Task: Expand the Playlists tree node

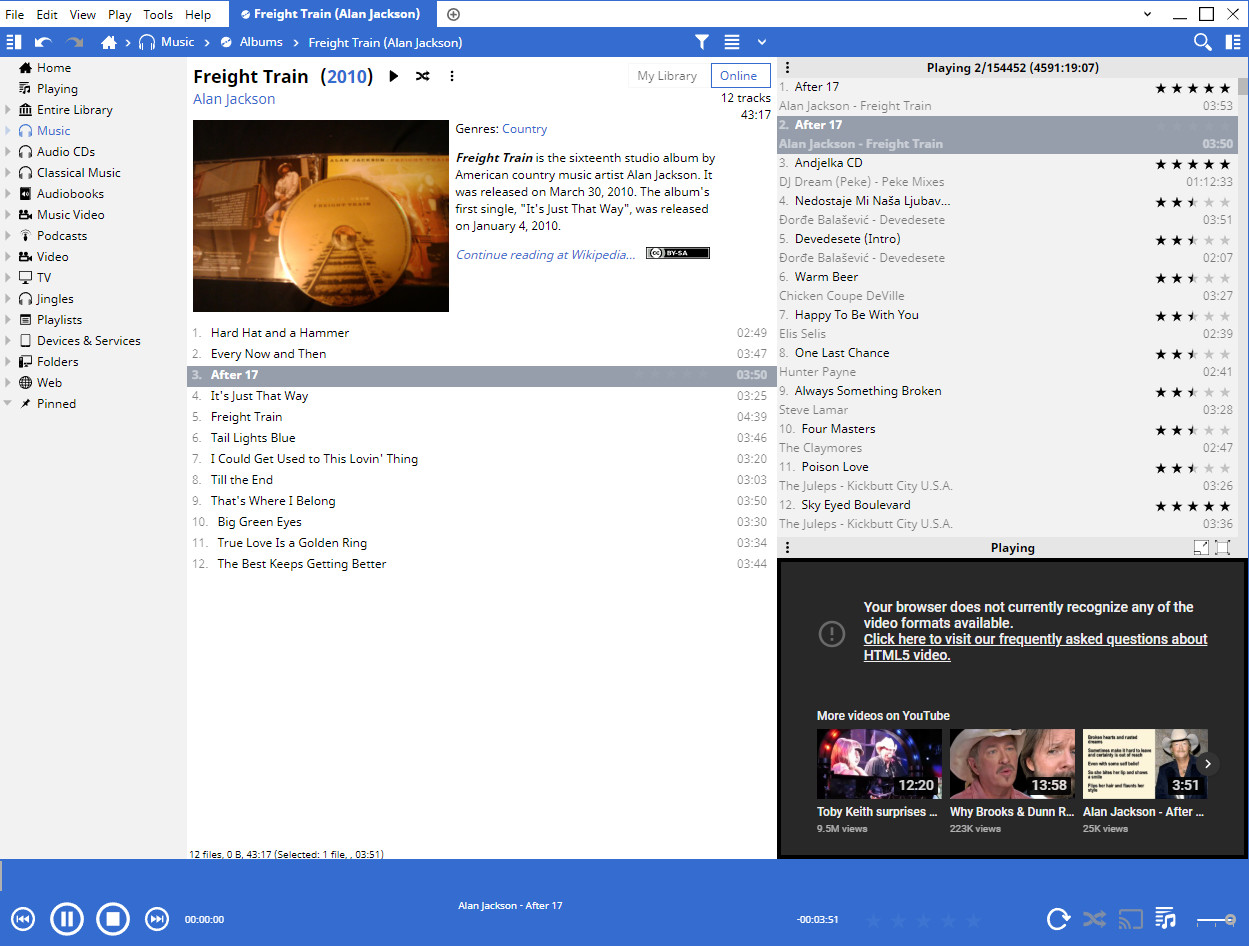Action: (x=9, y=320)
